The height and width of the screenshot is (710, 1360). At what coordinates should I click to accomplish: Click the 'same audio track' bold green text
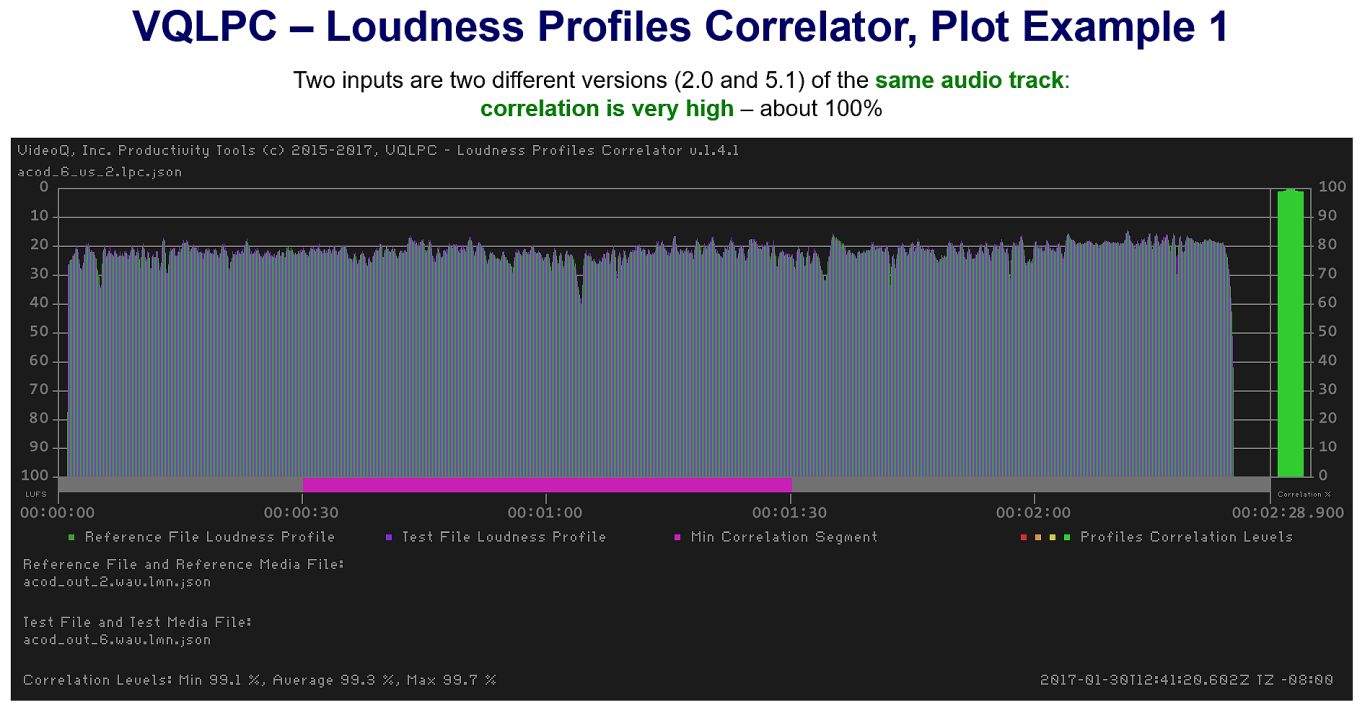tap(969, 80)
